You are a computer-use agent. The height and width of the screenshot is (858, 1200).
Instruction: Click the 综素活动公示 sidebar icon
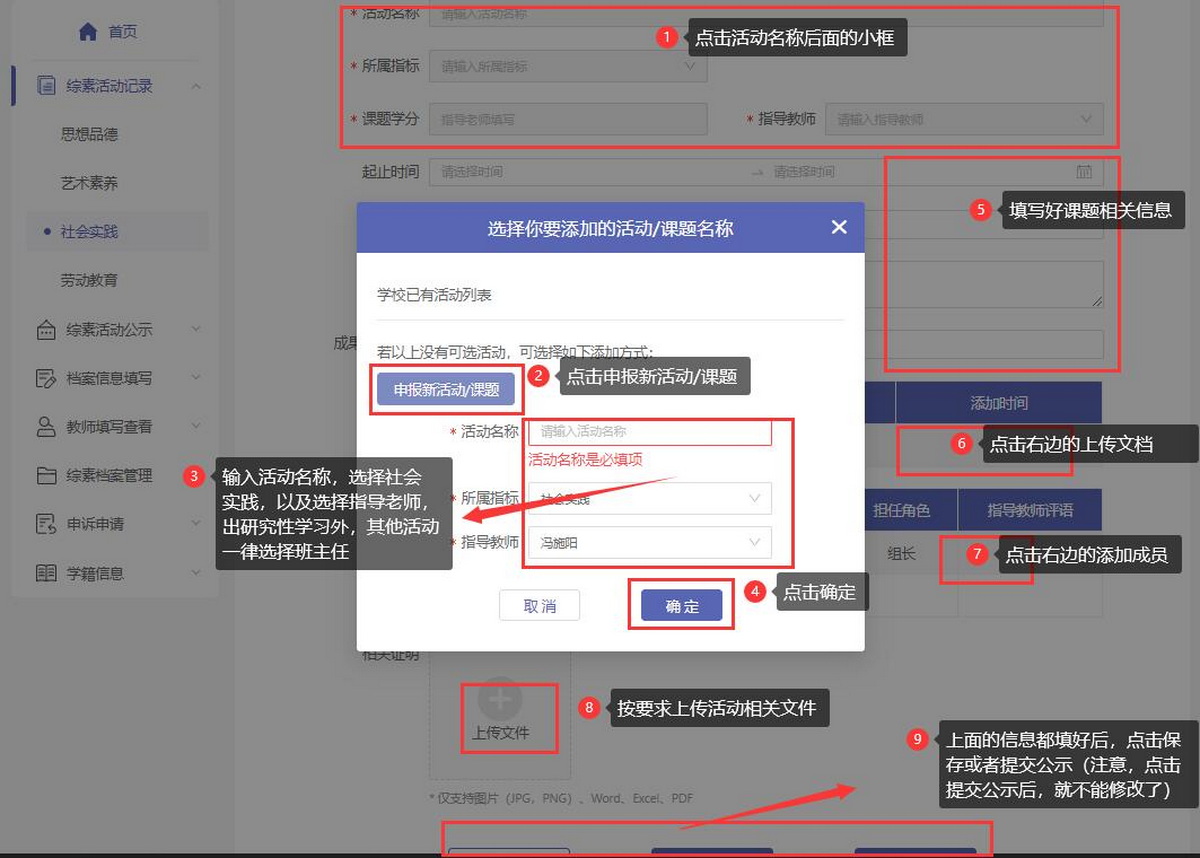(46, 330)
